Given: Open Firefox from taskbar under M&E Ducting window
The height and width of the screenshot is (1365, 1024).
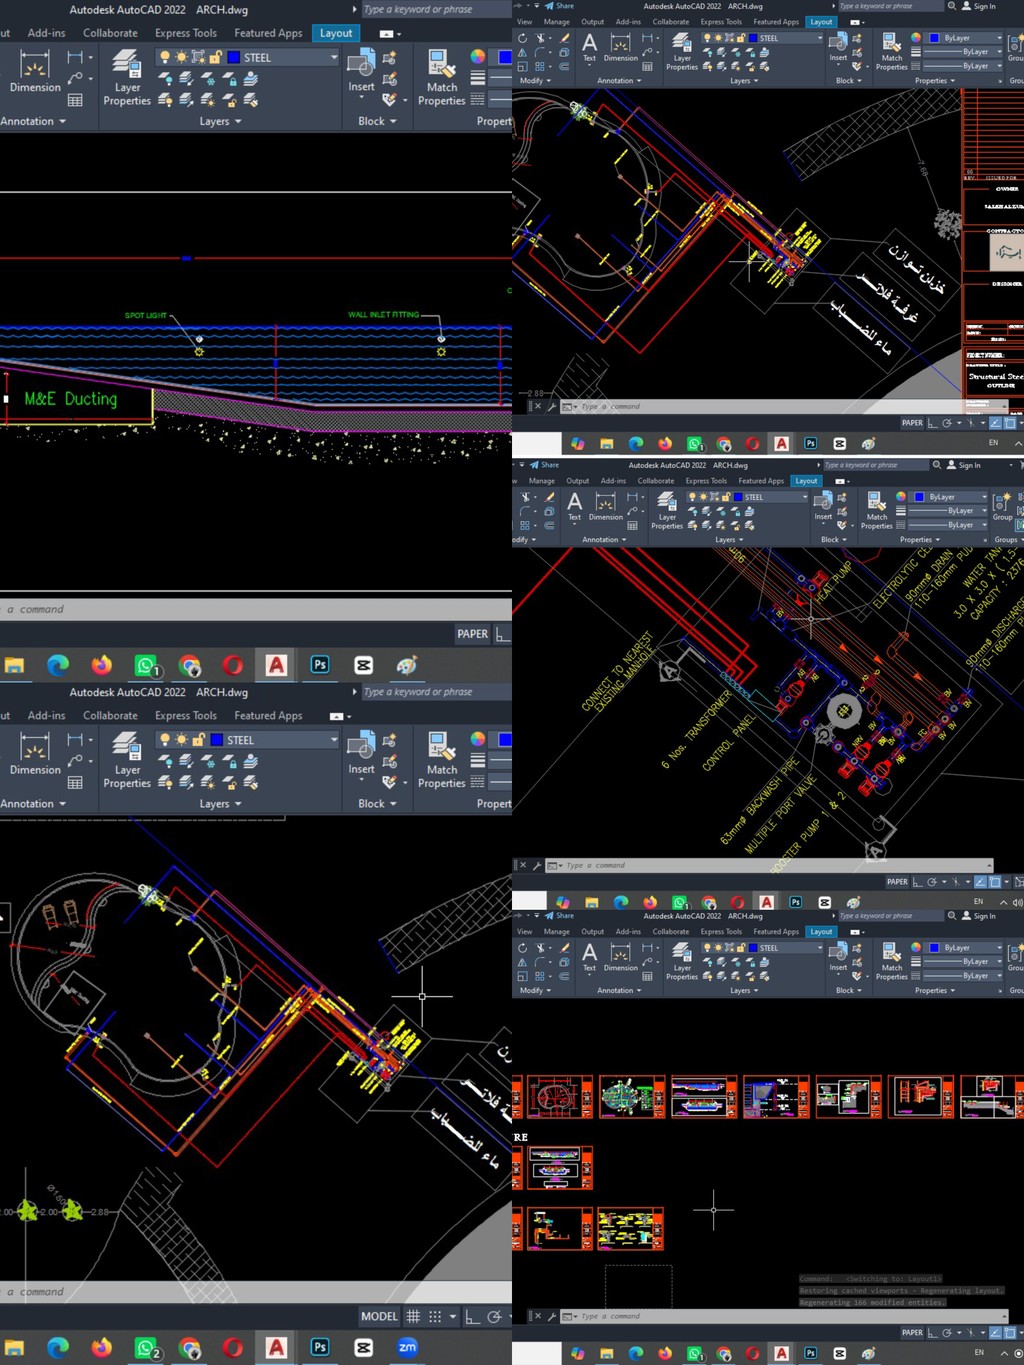Looking at the screenshot, I should click(102, 665).
